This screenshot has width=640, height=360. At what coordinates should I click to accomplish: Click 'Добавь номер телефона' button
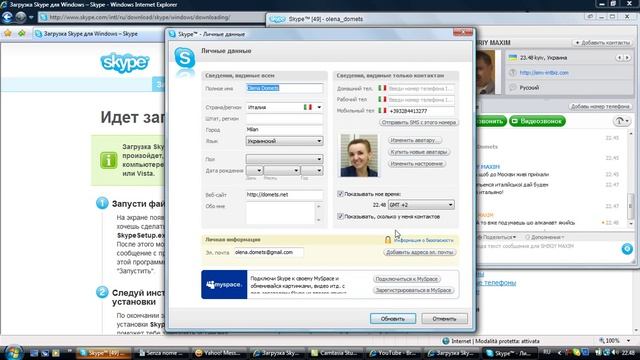(x=600, y=107)
